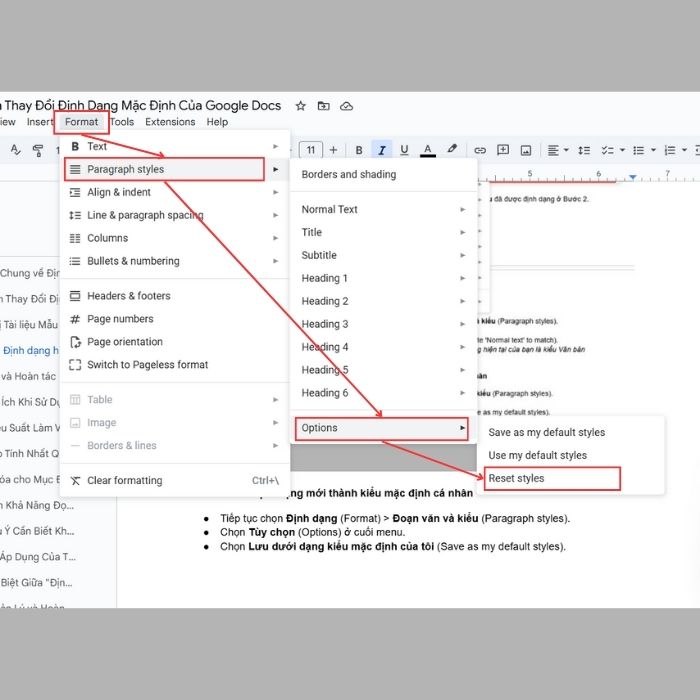Open Line & paragraph spacing submenu
This screenshot has height=700, width=700.
click(175, 215)
